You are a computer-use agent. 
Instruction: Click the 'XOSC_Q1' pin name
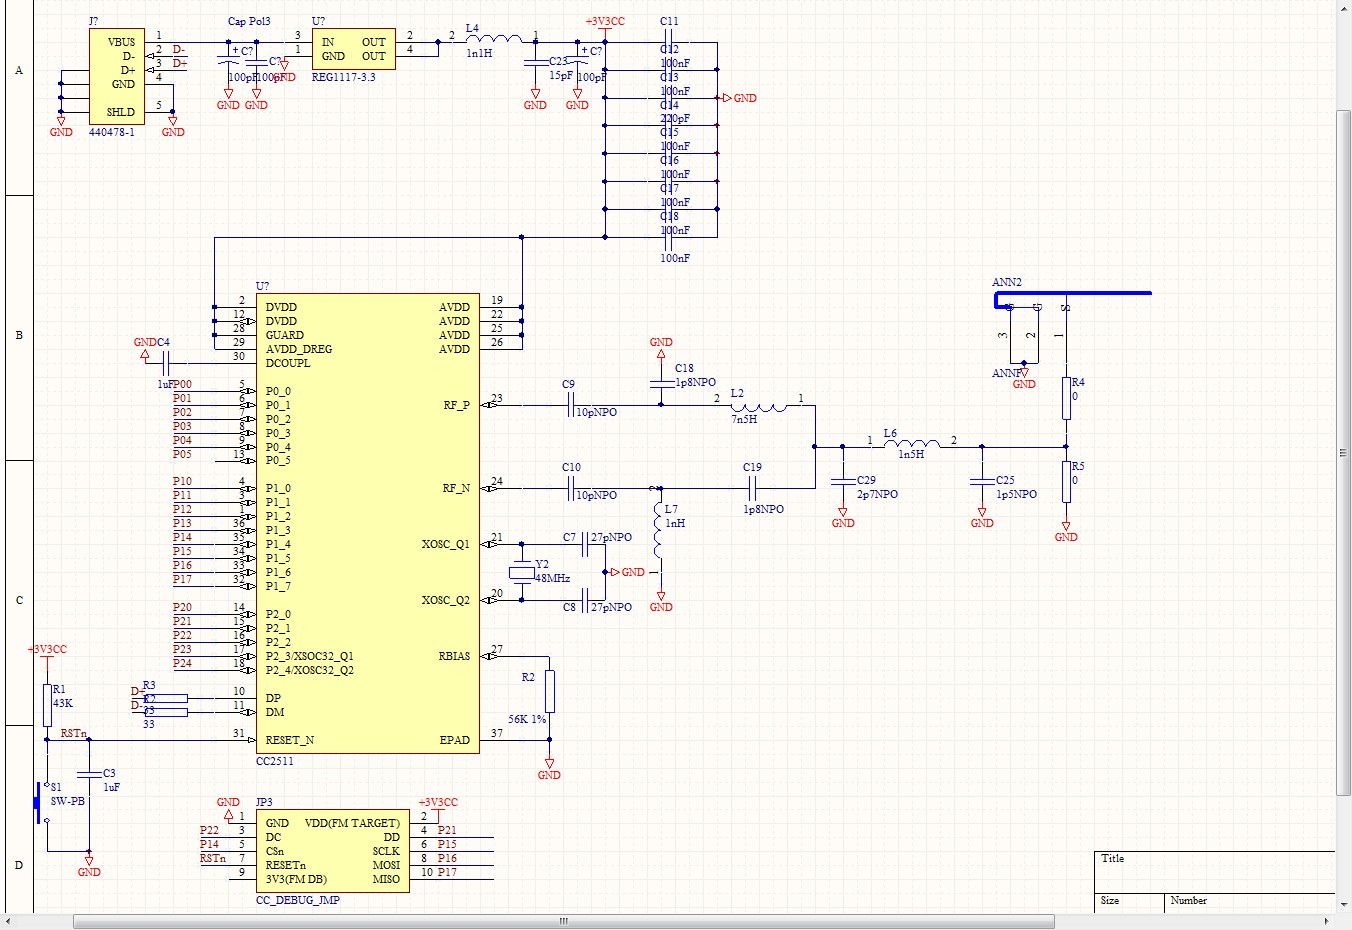(446, 544)
